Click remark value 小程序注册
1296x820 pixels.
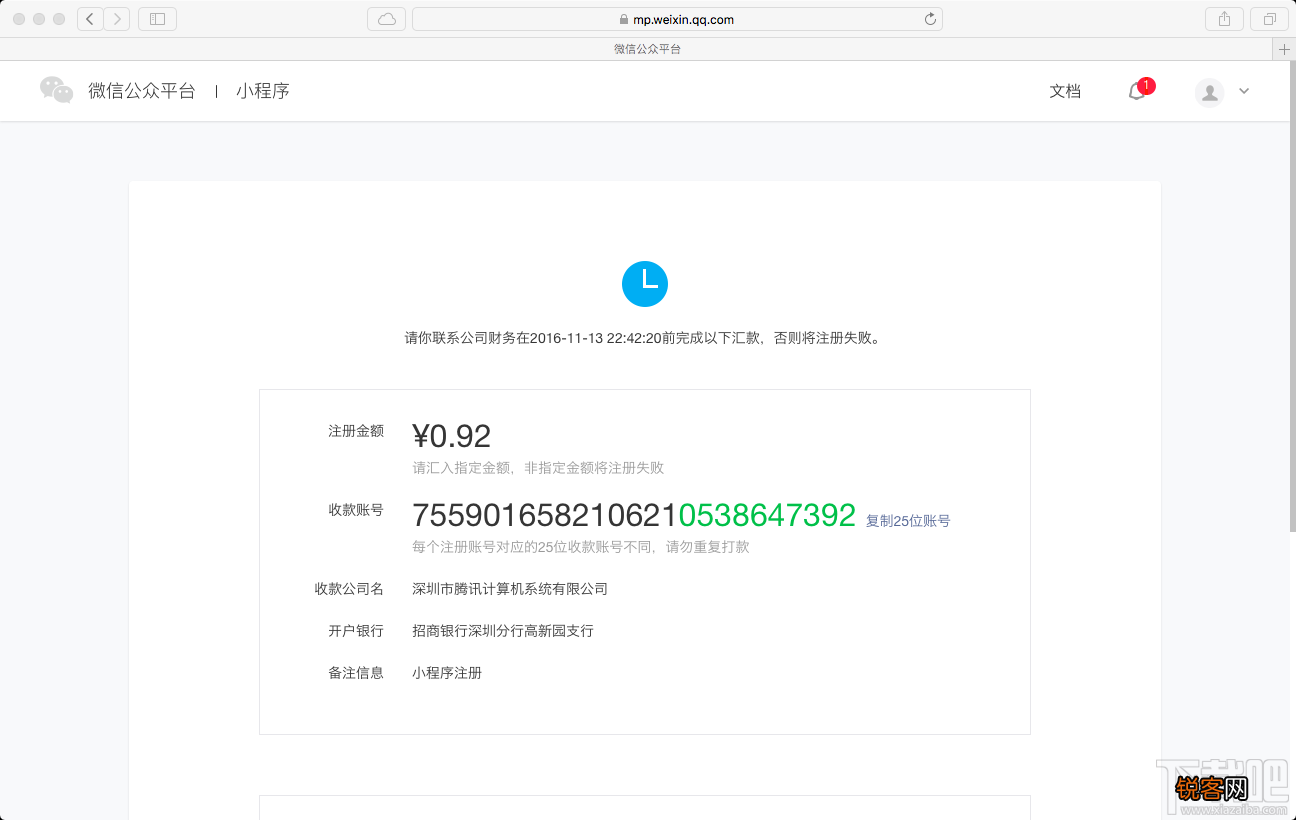click(x=447, y=673)
